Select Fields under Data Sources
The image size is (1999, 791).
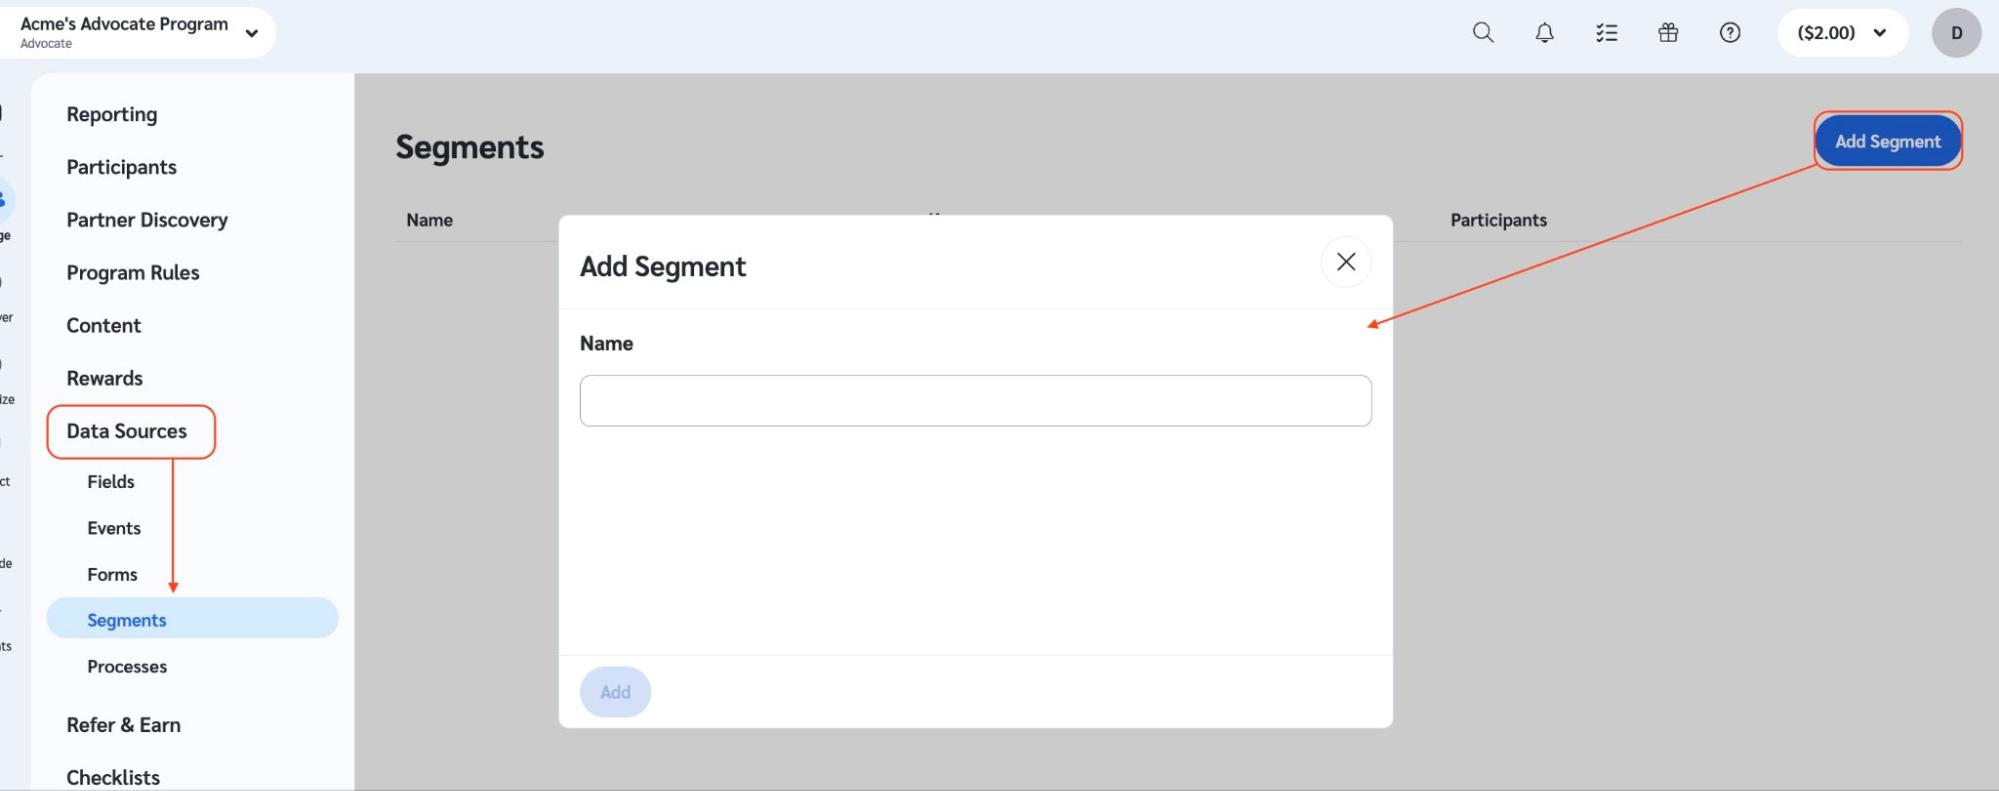[x=111, y=482]
